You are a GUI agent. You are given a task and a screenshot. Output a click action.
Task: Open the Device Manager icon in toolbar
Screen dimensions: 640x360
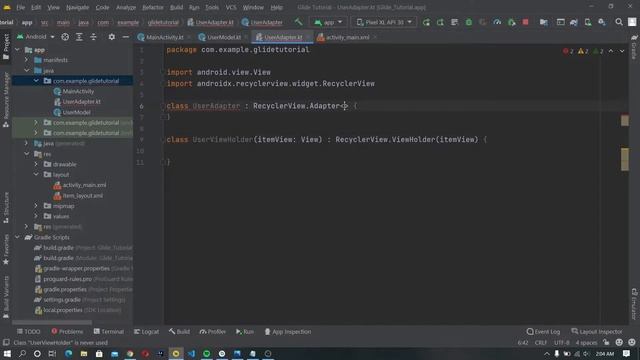587,22
